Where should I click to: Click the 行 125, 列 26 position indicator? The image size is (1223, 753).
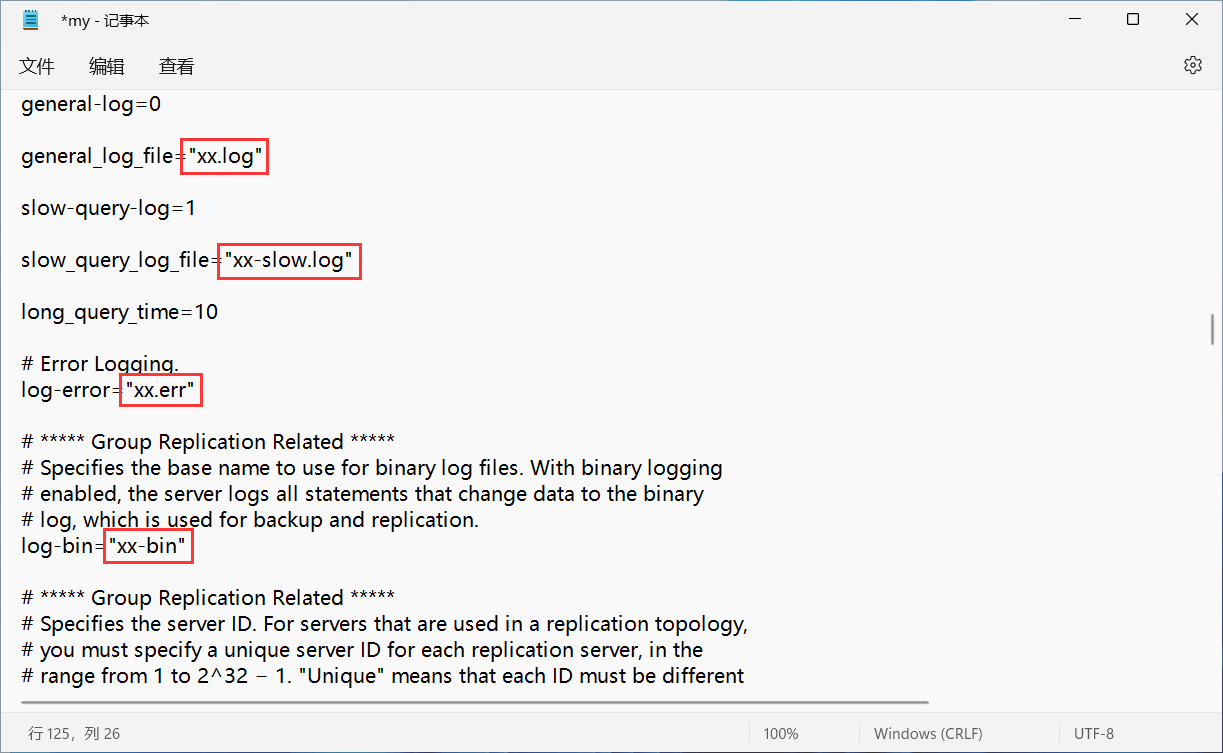[x=74, y=733]
